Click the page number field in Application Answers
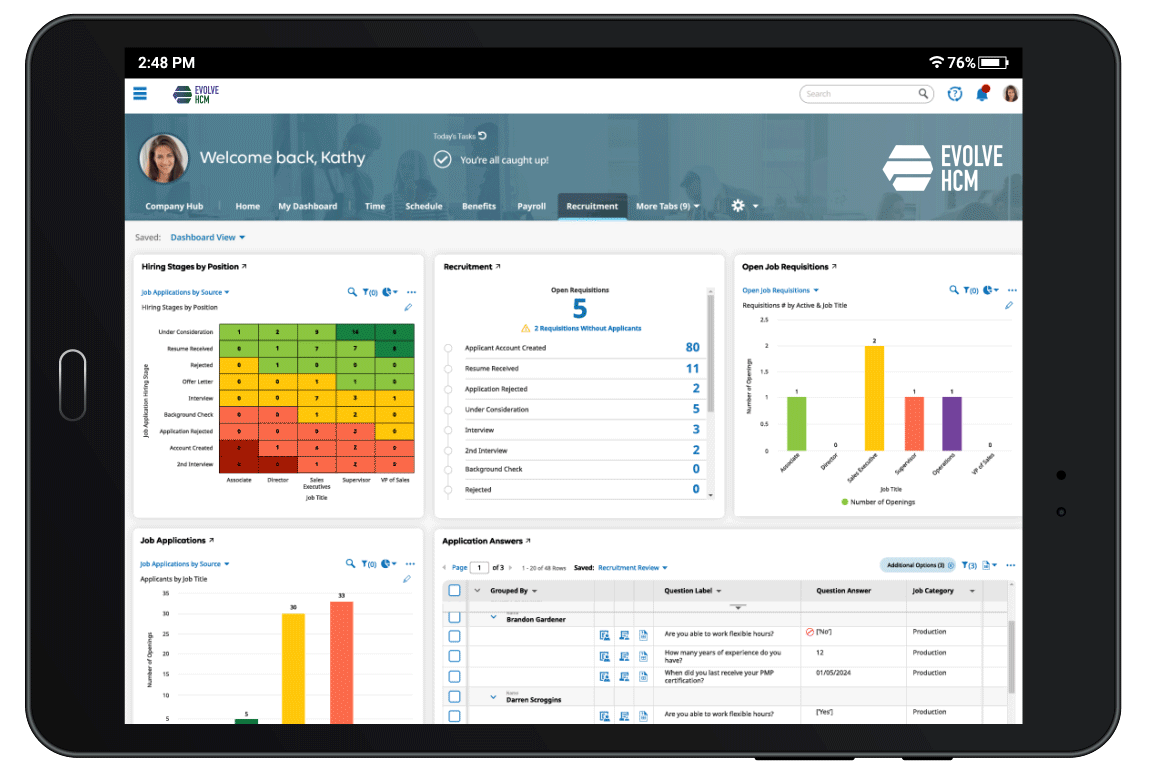 [x=479, y=568]
